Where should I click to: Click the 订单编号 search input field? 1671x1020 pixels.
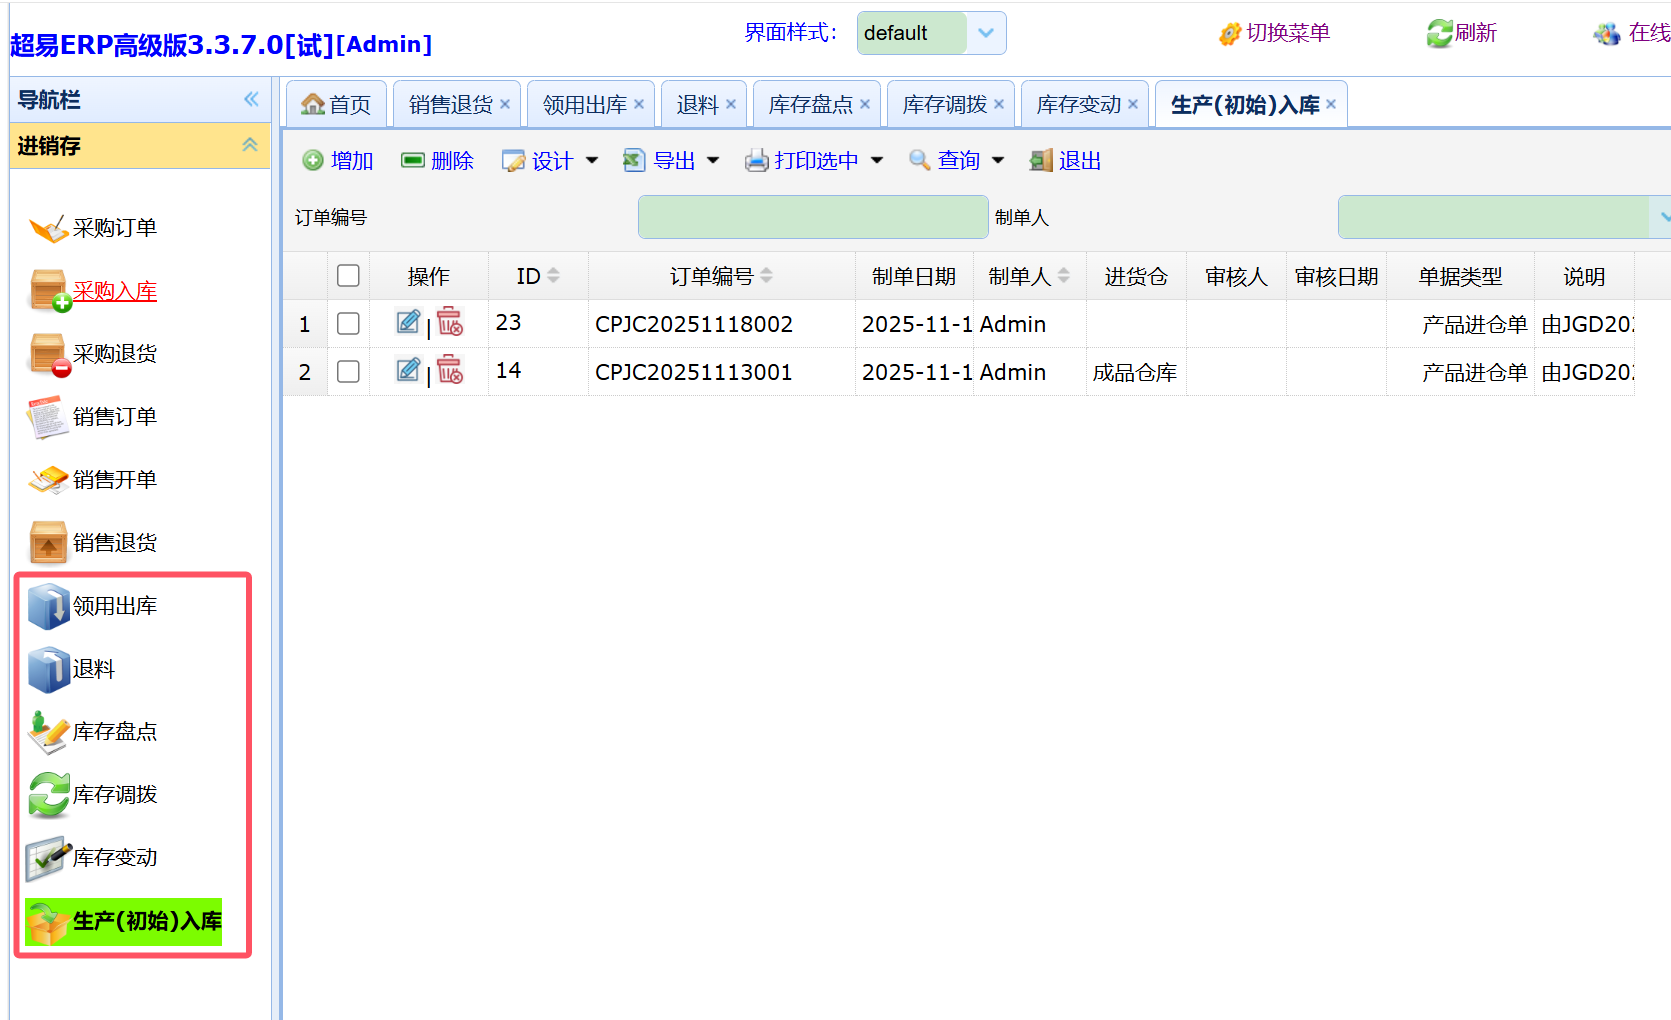pos(812,217)
